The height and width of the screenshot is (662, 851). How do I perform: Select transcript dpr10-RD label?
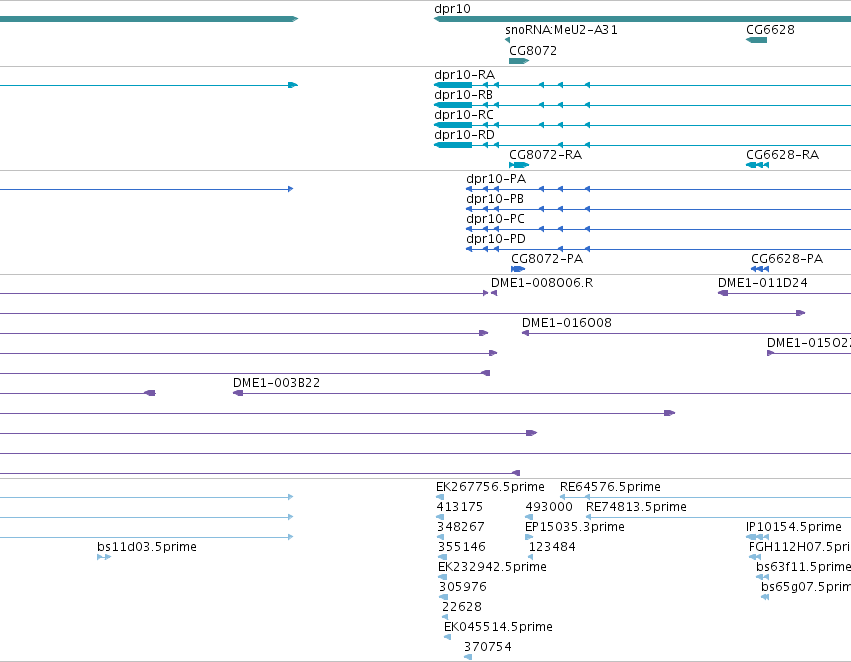(465, 135)
